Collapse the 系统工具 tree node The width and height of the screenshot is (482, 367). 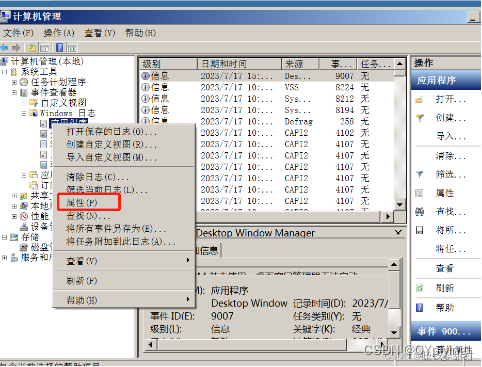pyautogui.click(x=5, y=72)
